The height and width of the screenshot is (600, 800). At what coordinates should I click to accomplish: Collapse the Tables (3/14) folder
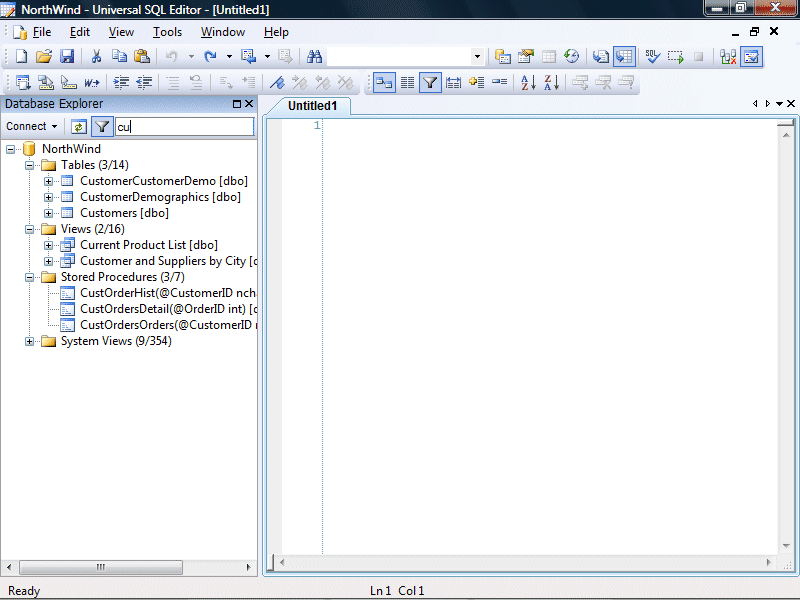pos(30,165)
